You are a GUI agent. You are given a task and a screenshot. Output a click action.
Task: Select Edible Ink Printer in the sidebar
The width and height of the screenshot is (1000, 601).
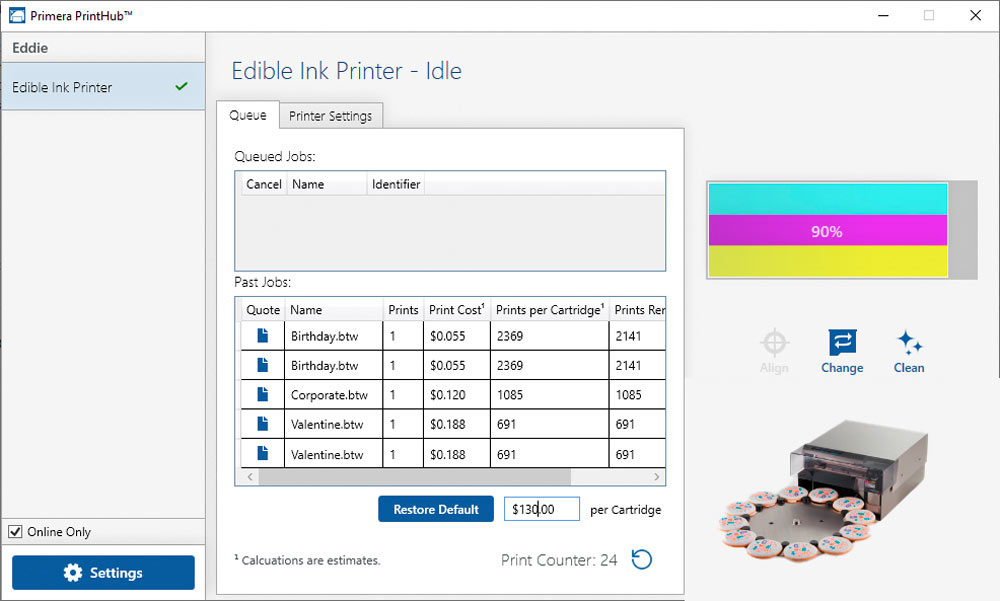pyautogui.click(x=103, y=87)
